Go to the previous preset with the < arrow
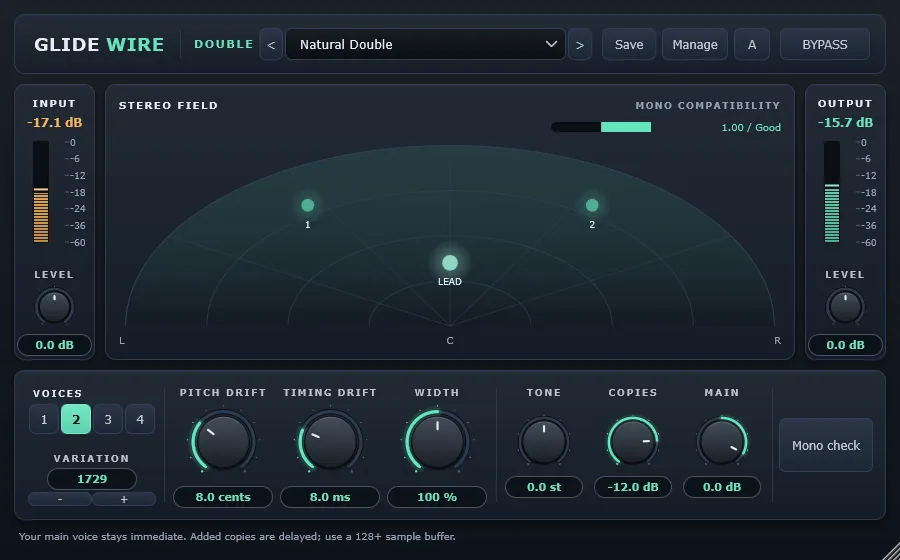900x560 pixels. click(271, 45)
